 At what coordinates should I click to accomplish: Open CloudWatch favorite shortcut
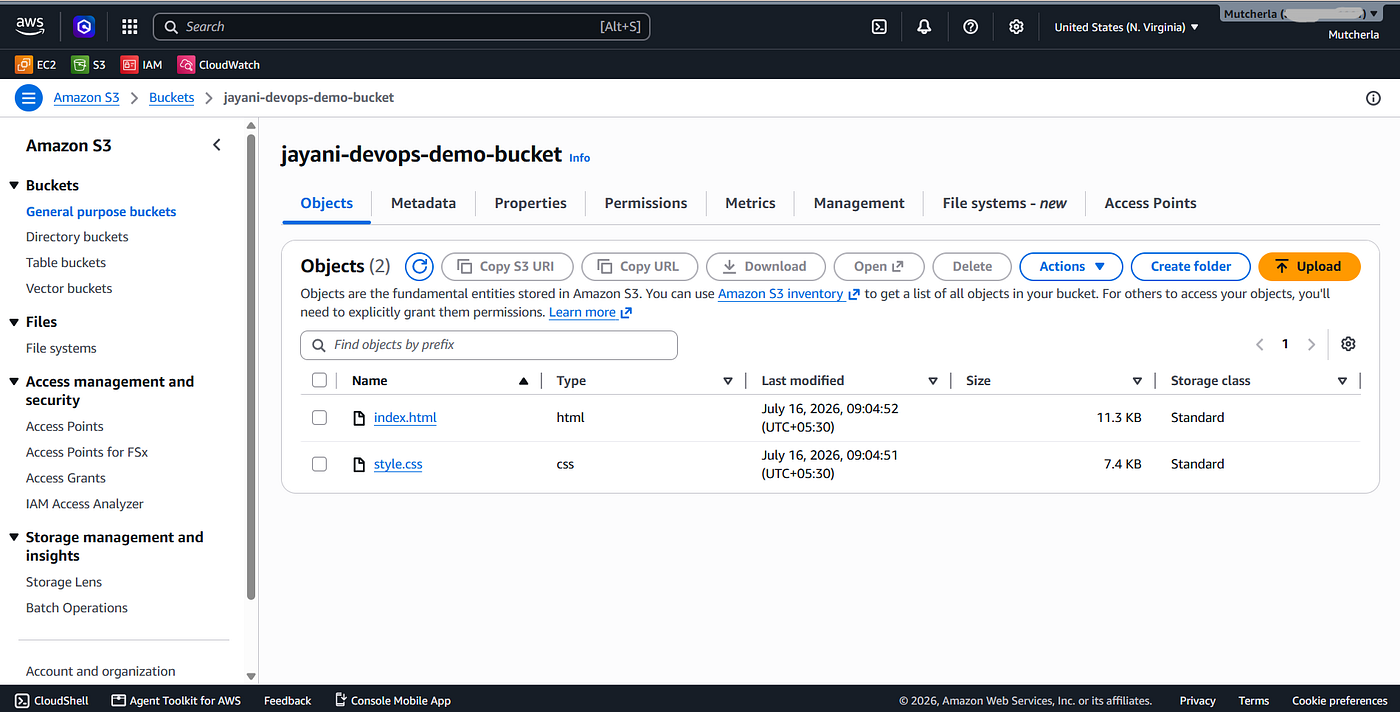219,65
